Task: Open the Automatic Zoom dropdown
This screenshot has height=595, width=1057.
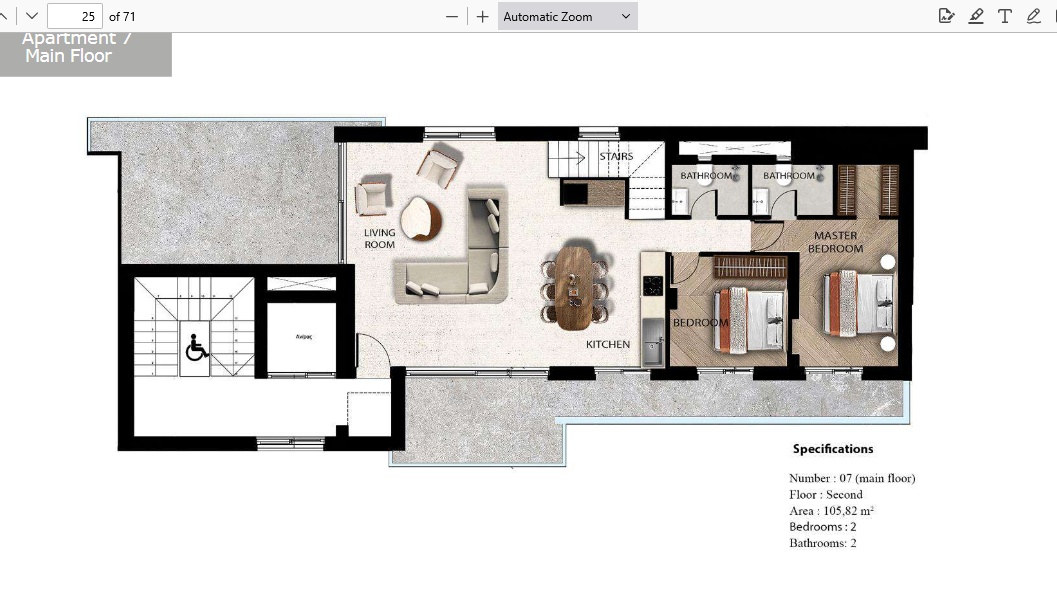Action: [567, 16]
